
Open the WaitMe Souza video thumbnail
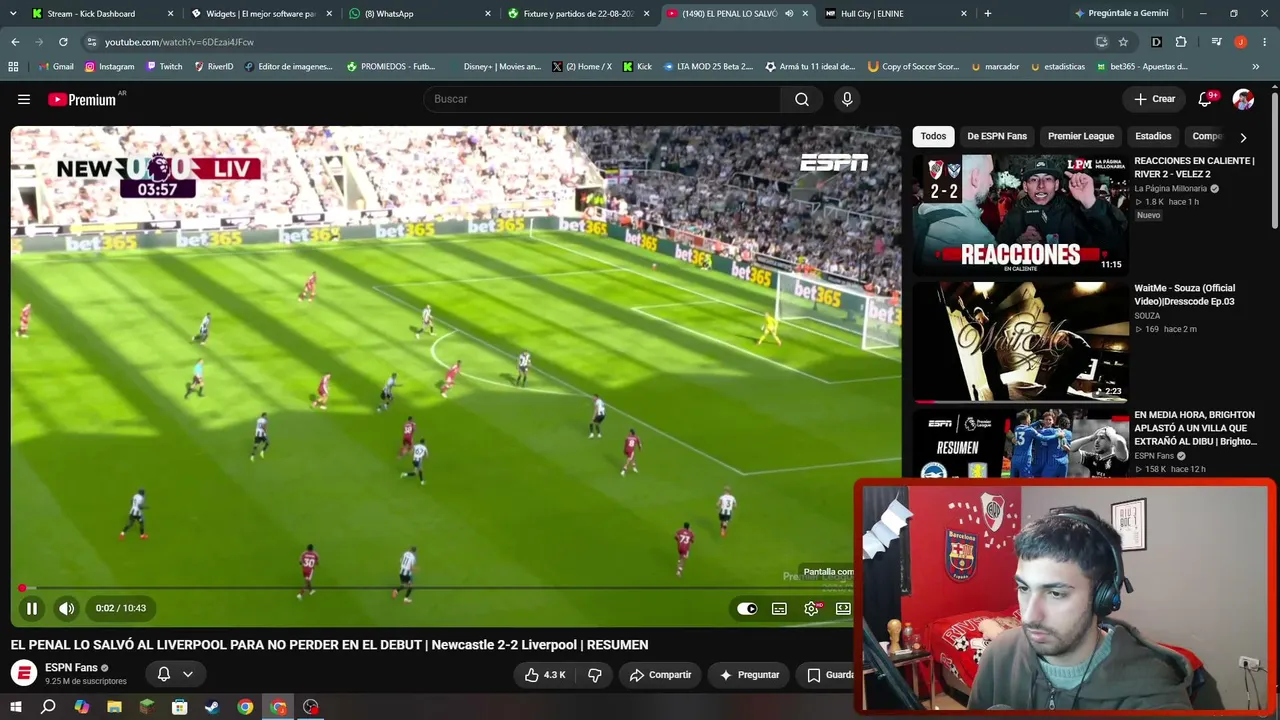point(1020,341)
